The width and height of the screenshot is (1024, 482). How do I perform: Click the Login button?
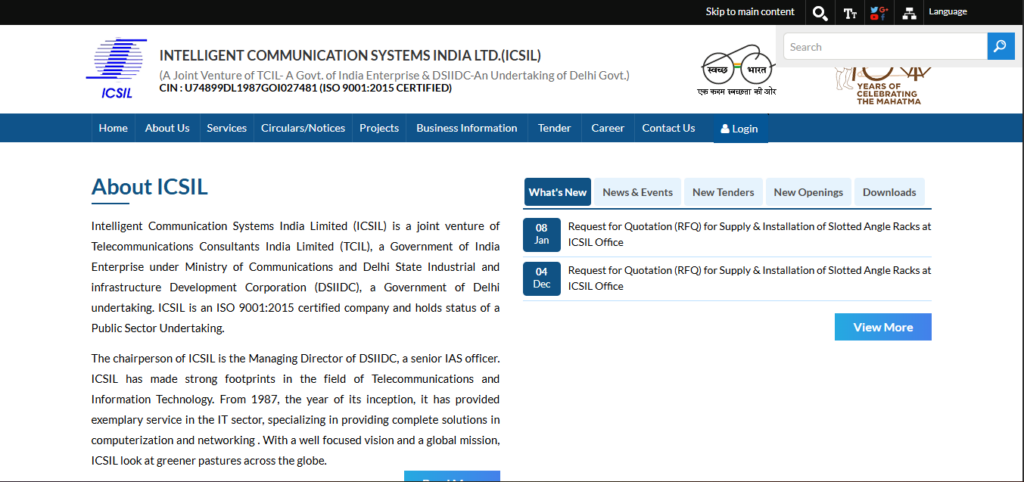coord(739,129)
